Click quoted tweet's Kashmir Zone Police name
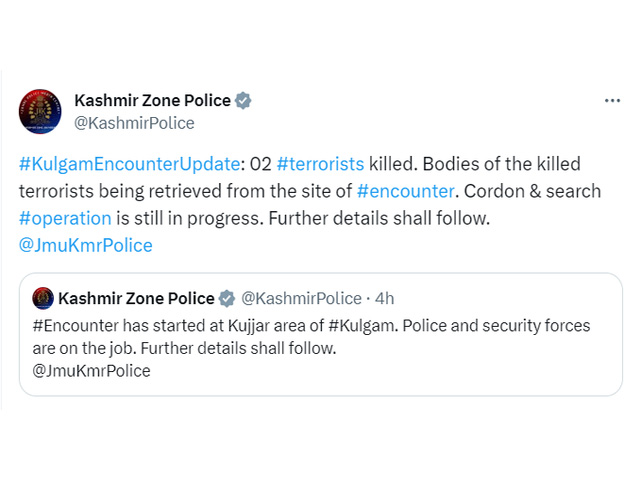 [136, 298]
